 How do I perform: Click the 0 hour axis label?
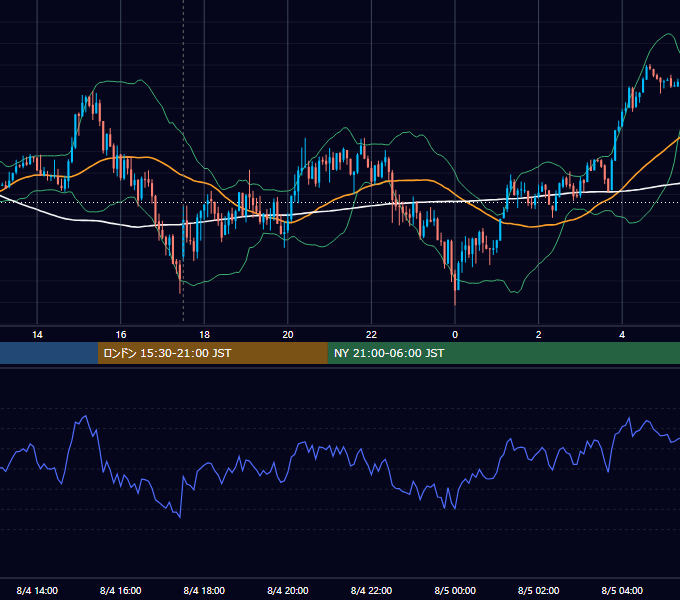click(455, 335)
